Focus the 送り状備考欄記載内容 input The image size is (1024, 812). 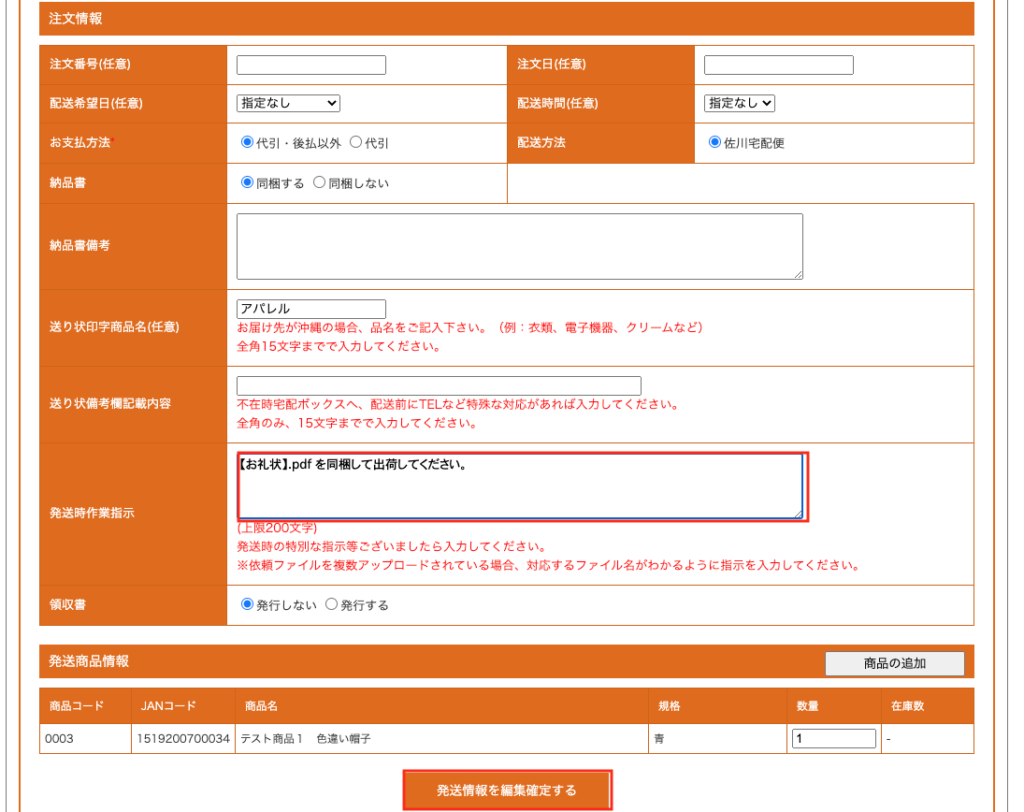[438, 386]
